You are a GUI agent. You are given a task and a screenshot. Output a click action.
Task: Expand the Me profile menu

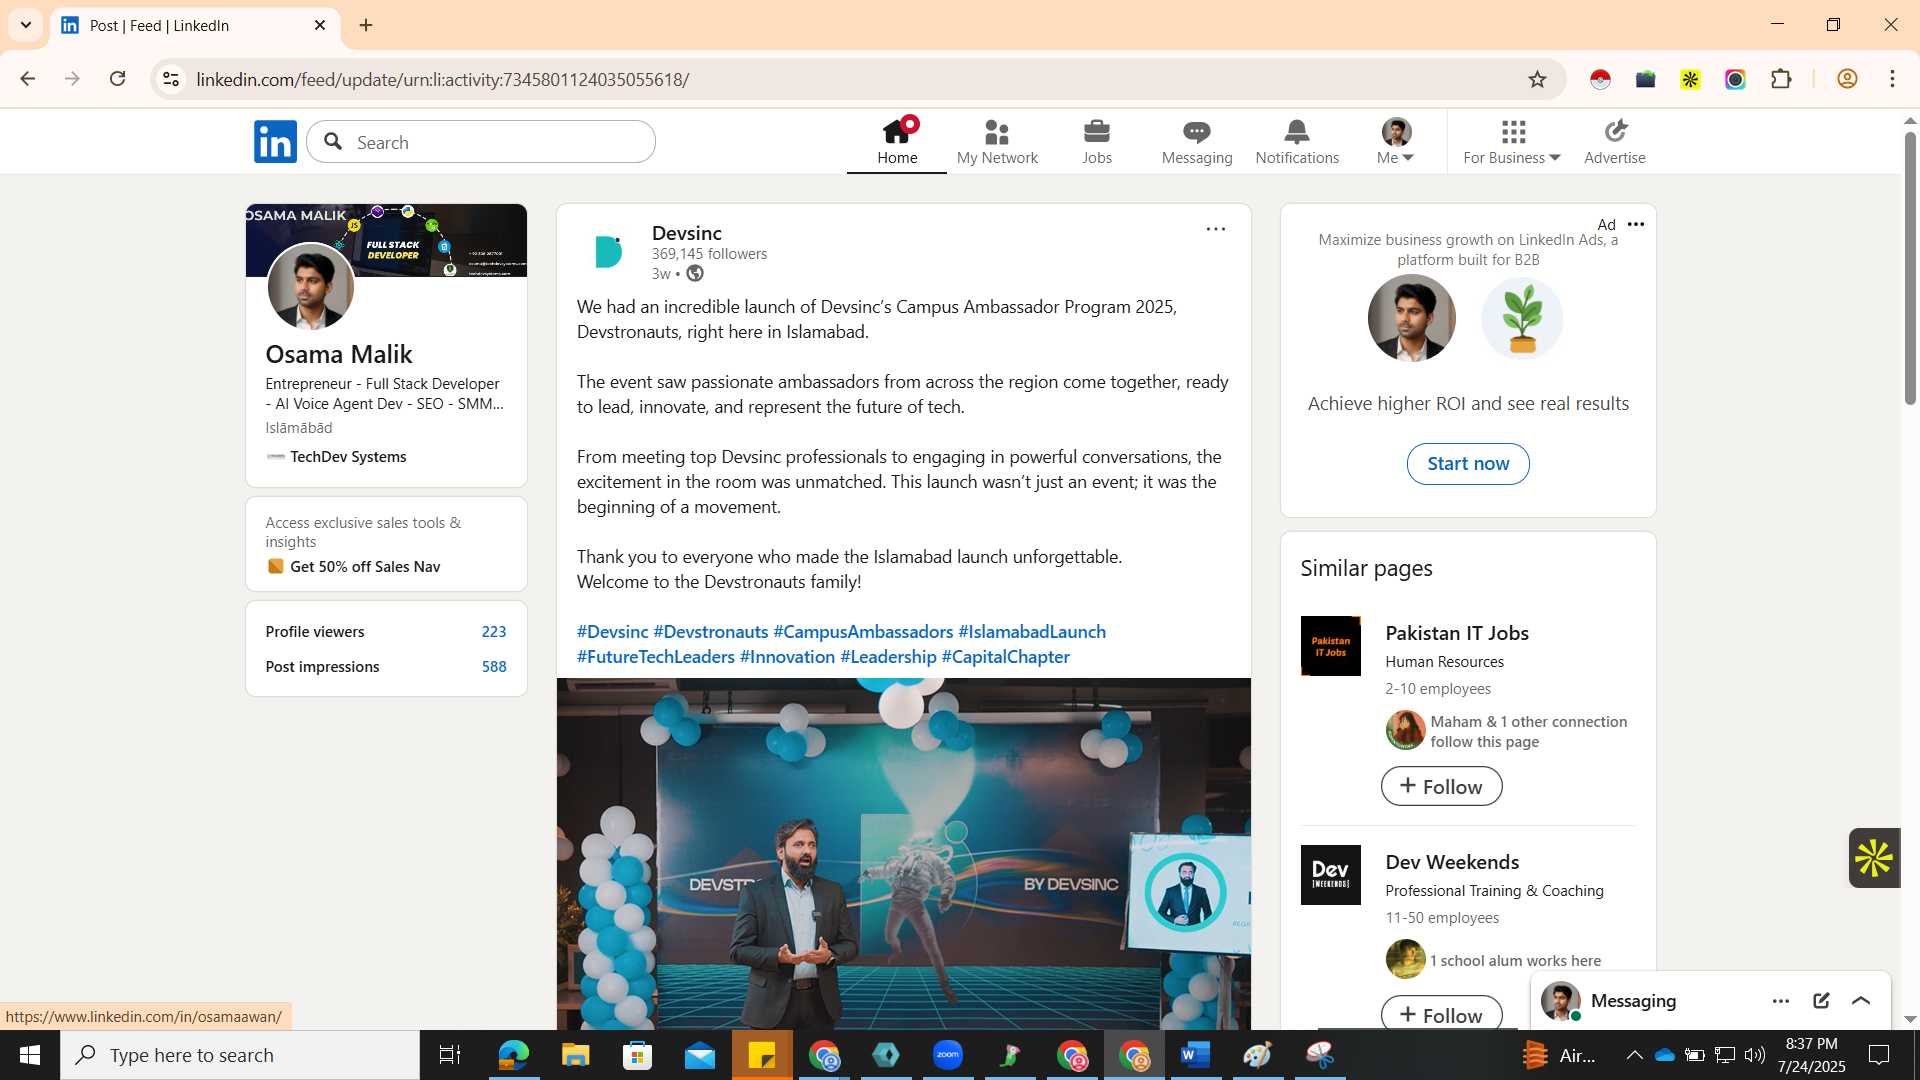(x=1396, y=142)
